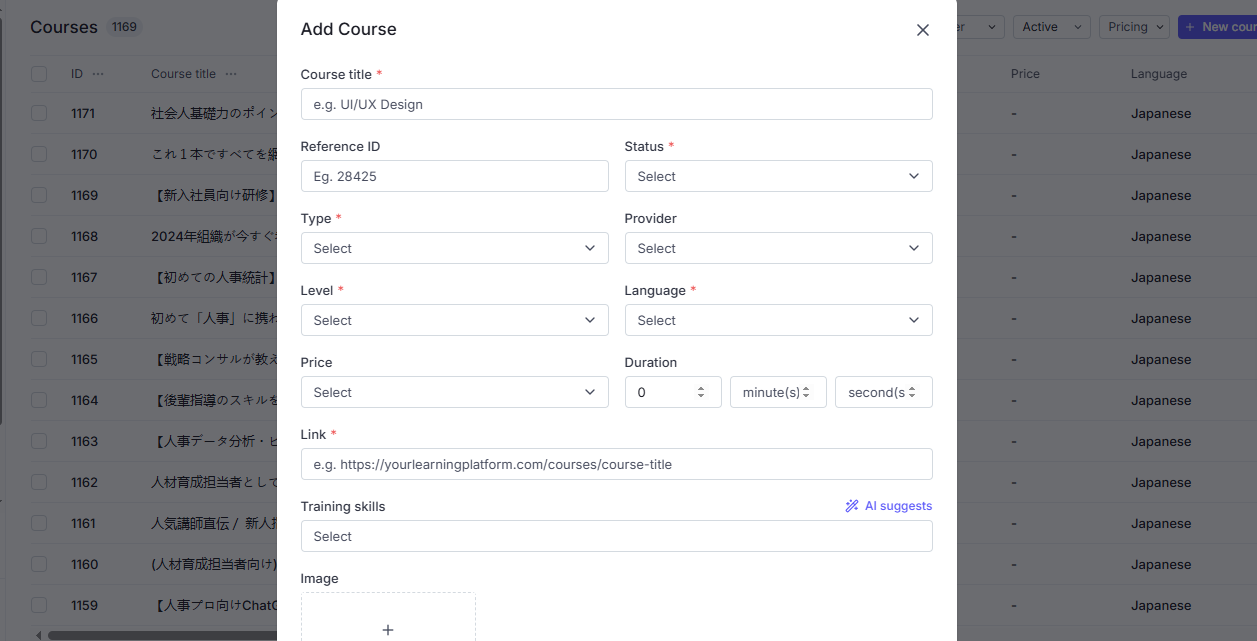Check the checkbox for course 1171
1257x641 pixels.
point(39,114)
